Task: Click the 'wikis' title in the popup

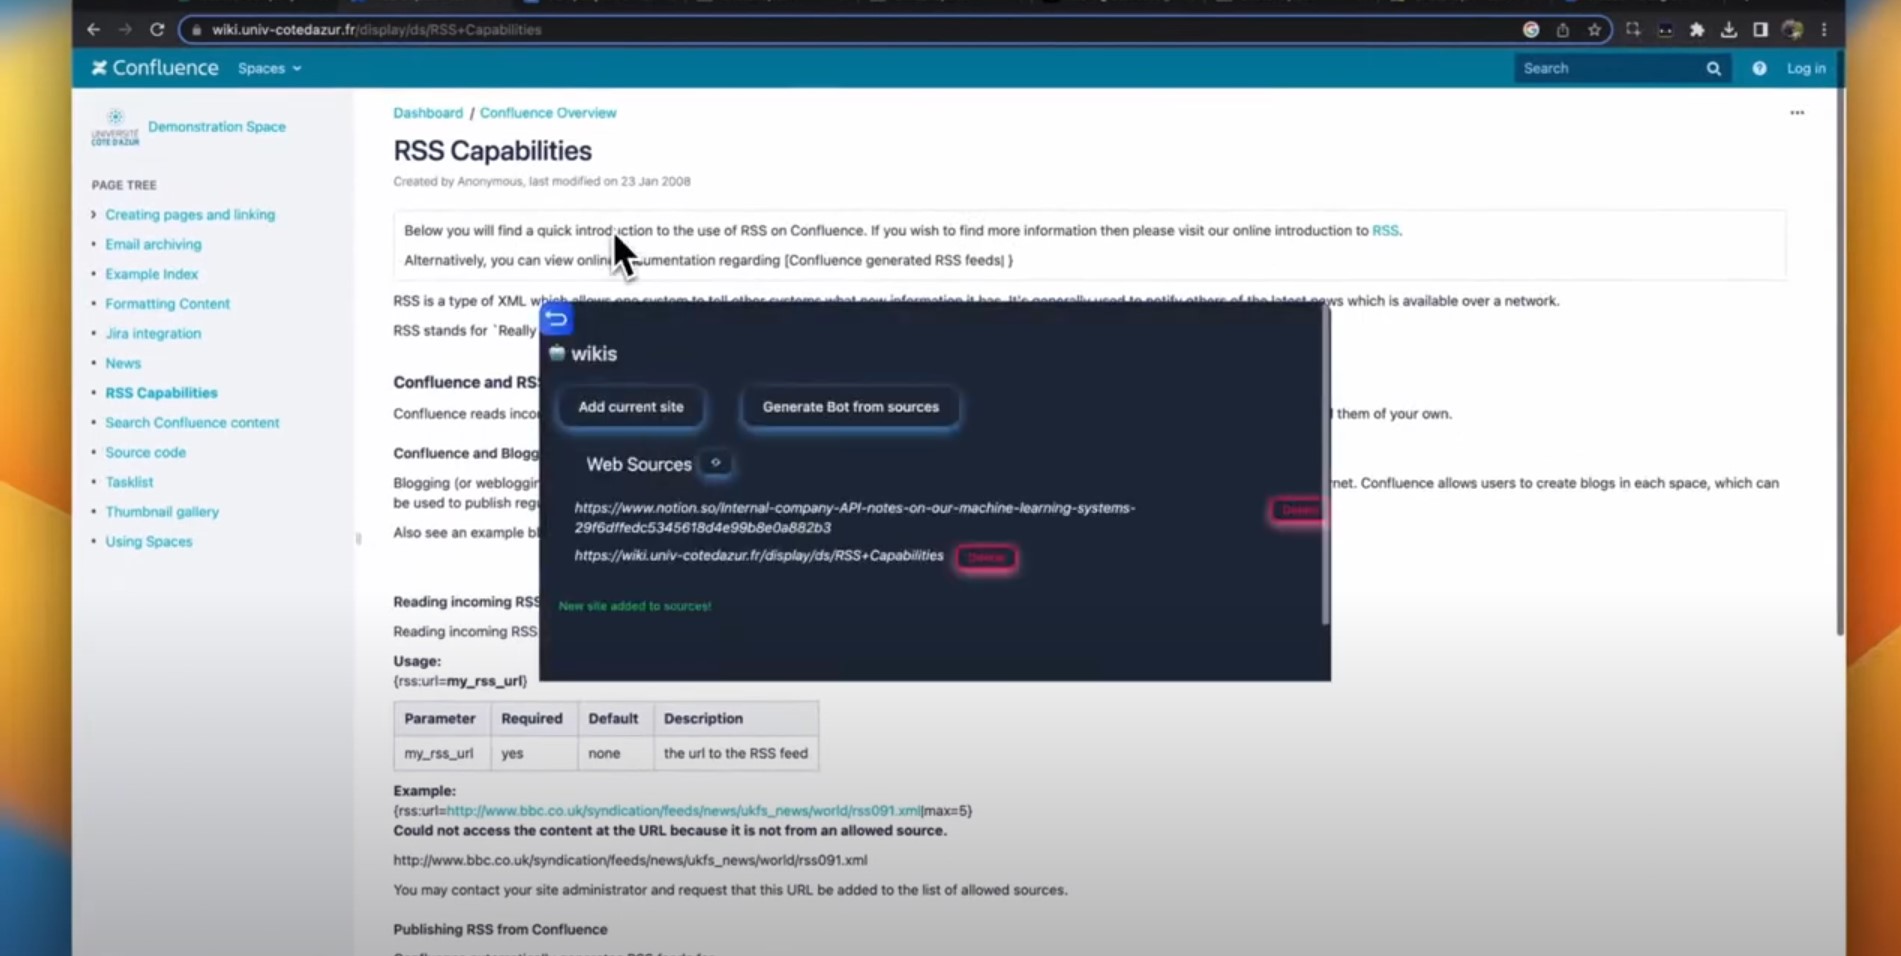Action: [x=594, y=354]
